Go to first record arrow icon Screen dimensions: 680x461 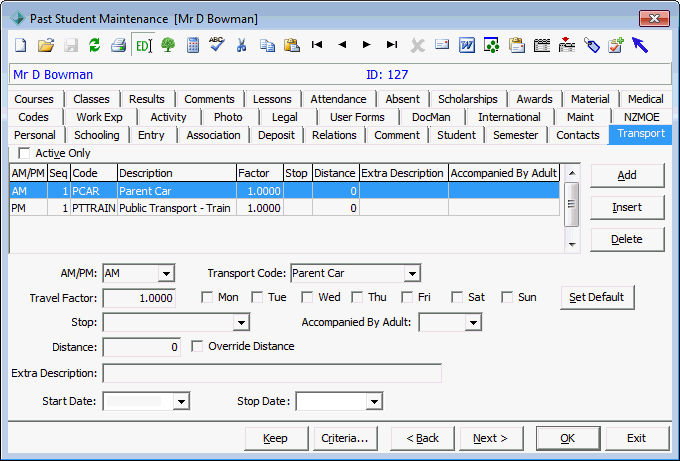(x=317, y=44)
